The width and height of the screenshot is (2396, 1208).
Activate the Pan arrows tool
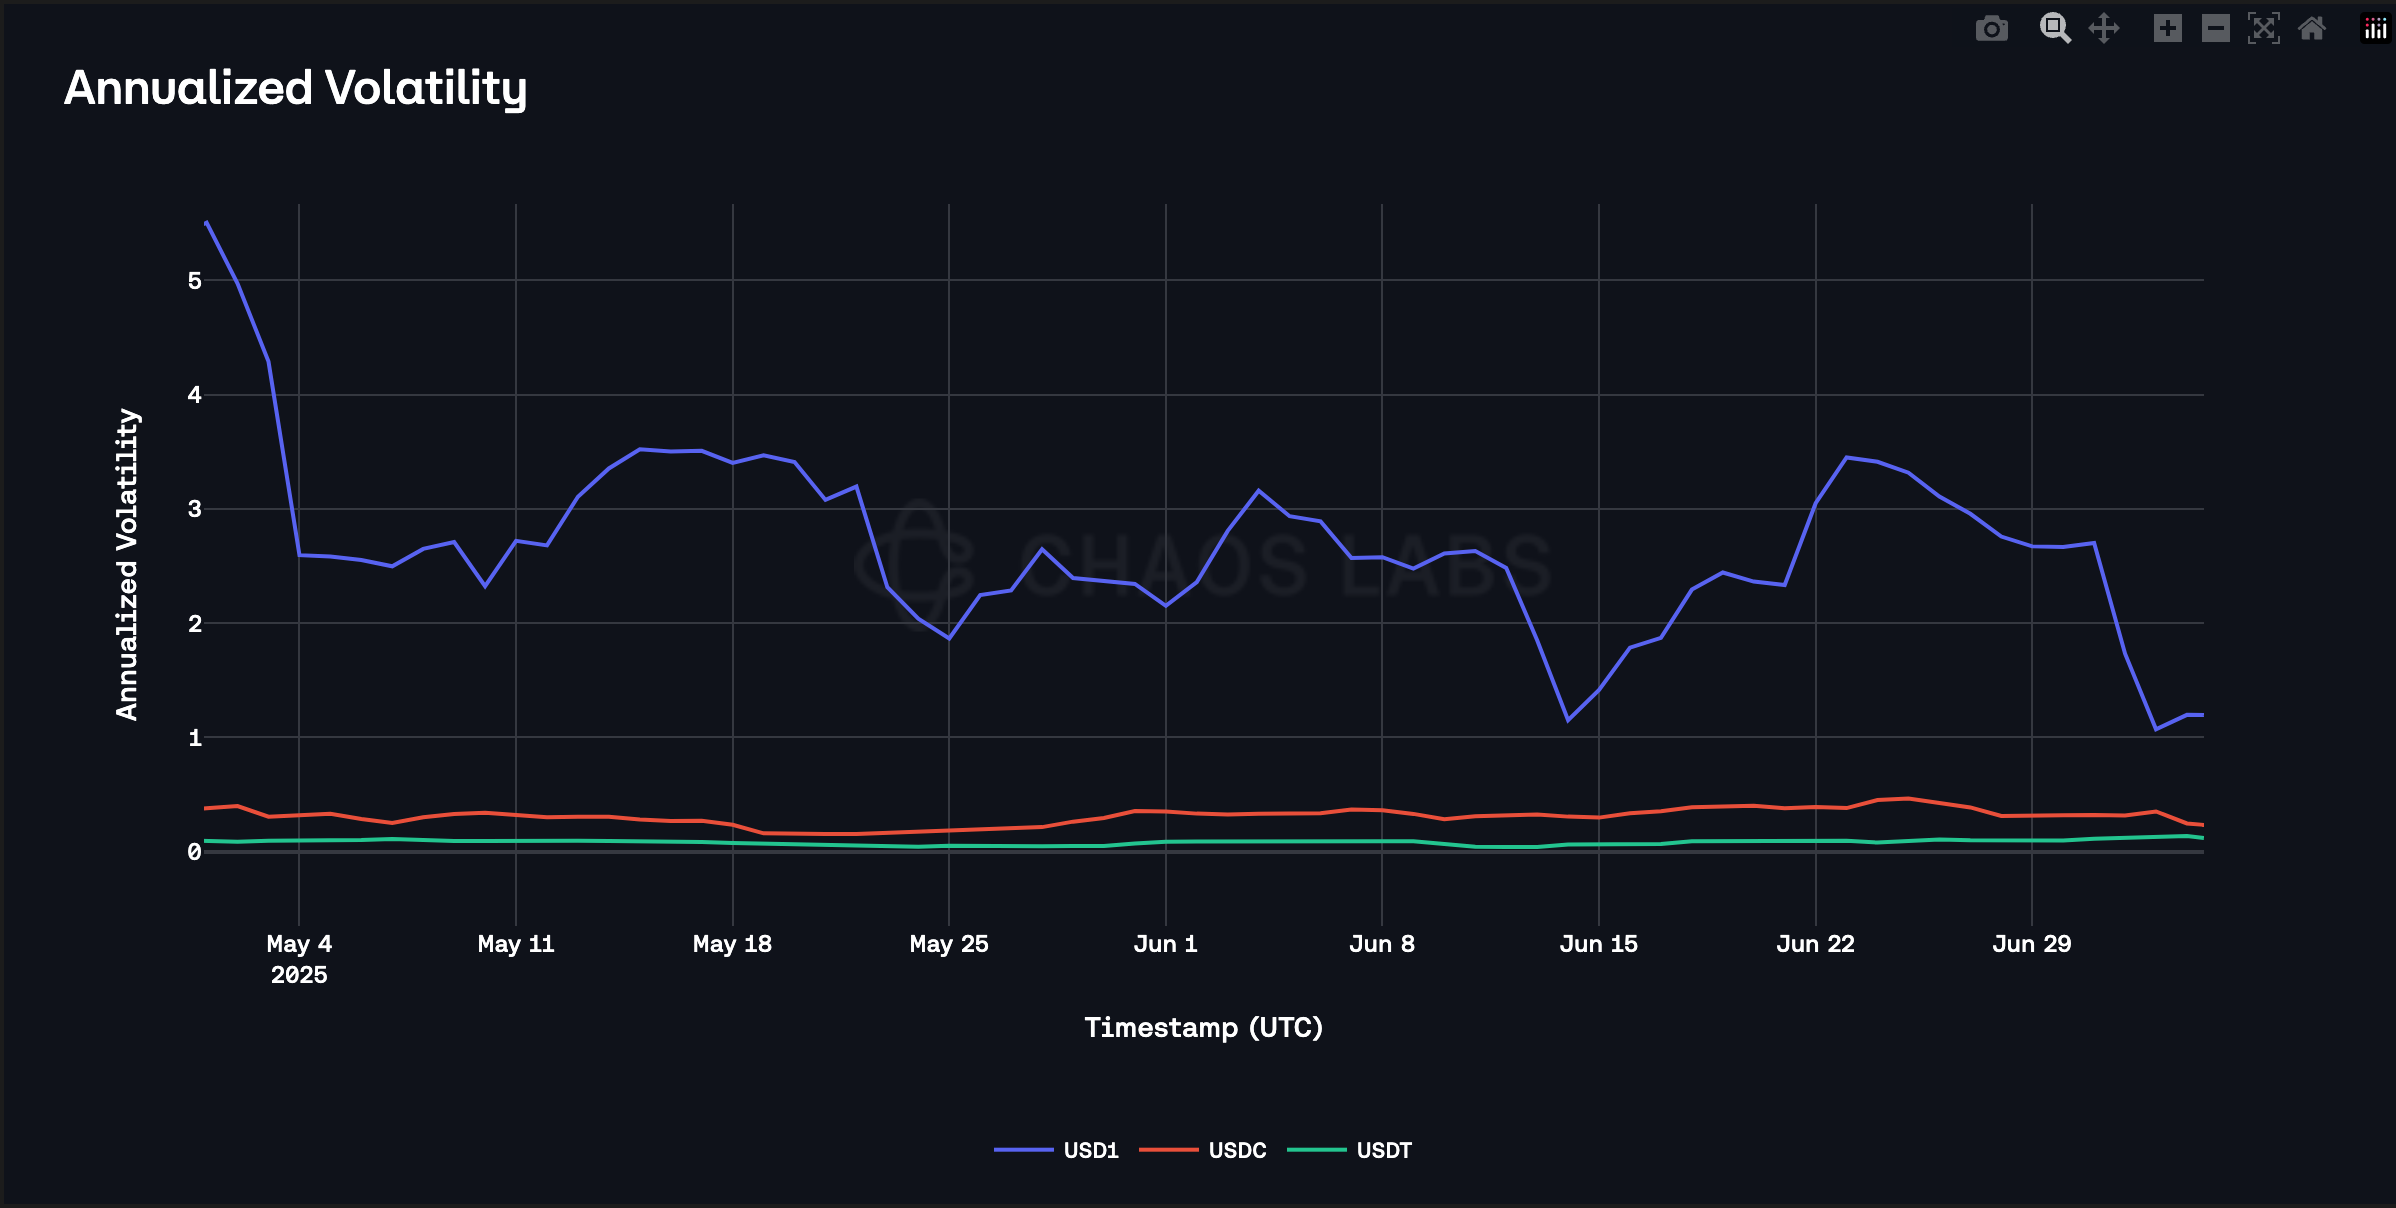pyautogui.click(x=2104, y=28)
